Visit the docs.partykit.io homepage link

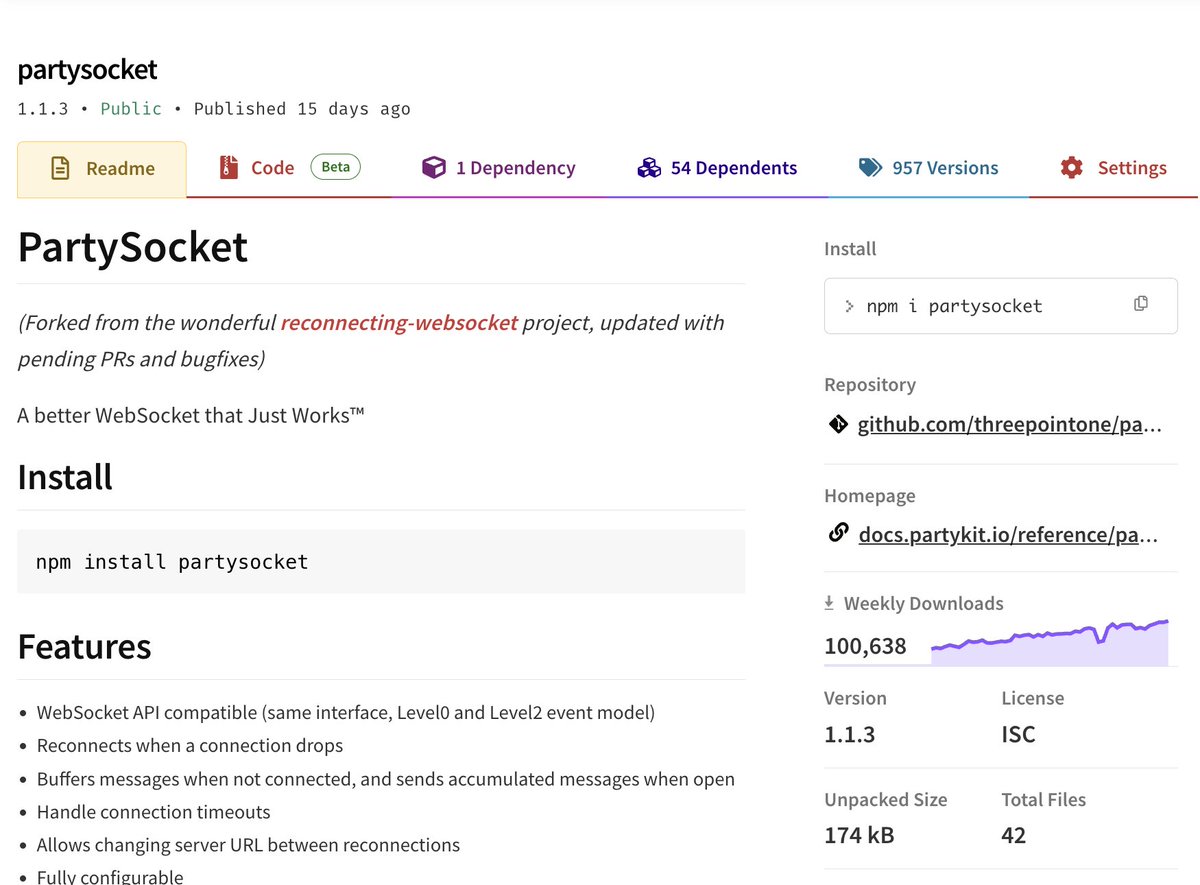point(1008,535)
